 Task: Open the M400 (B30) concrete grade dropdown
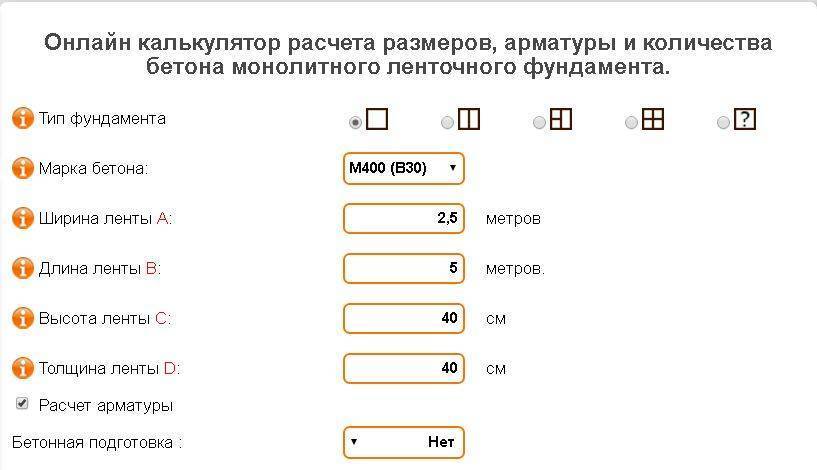click(x=403, y=168)
